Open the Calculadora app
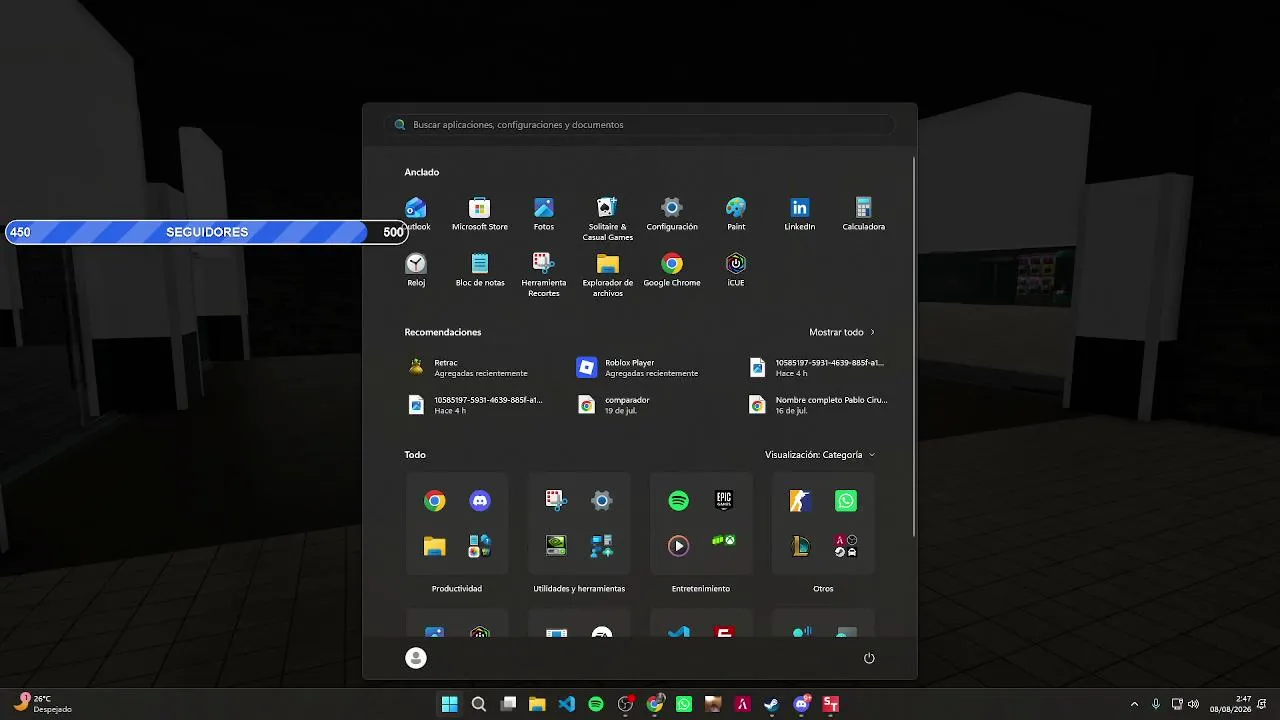Screen dimensions: 1280x720 [x=864, y=213]
